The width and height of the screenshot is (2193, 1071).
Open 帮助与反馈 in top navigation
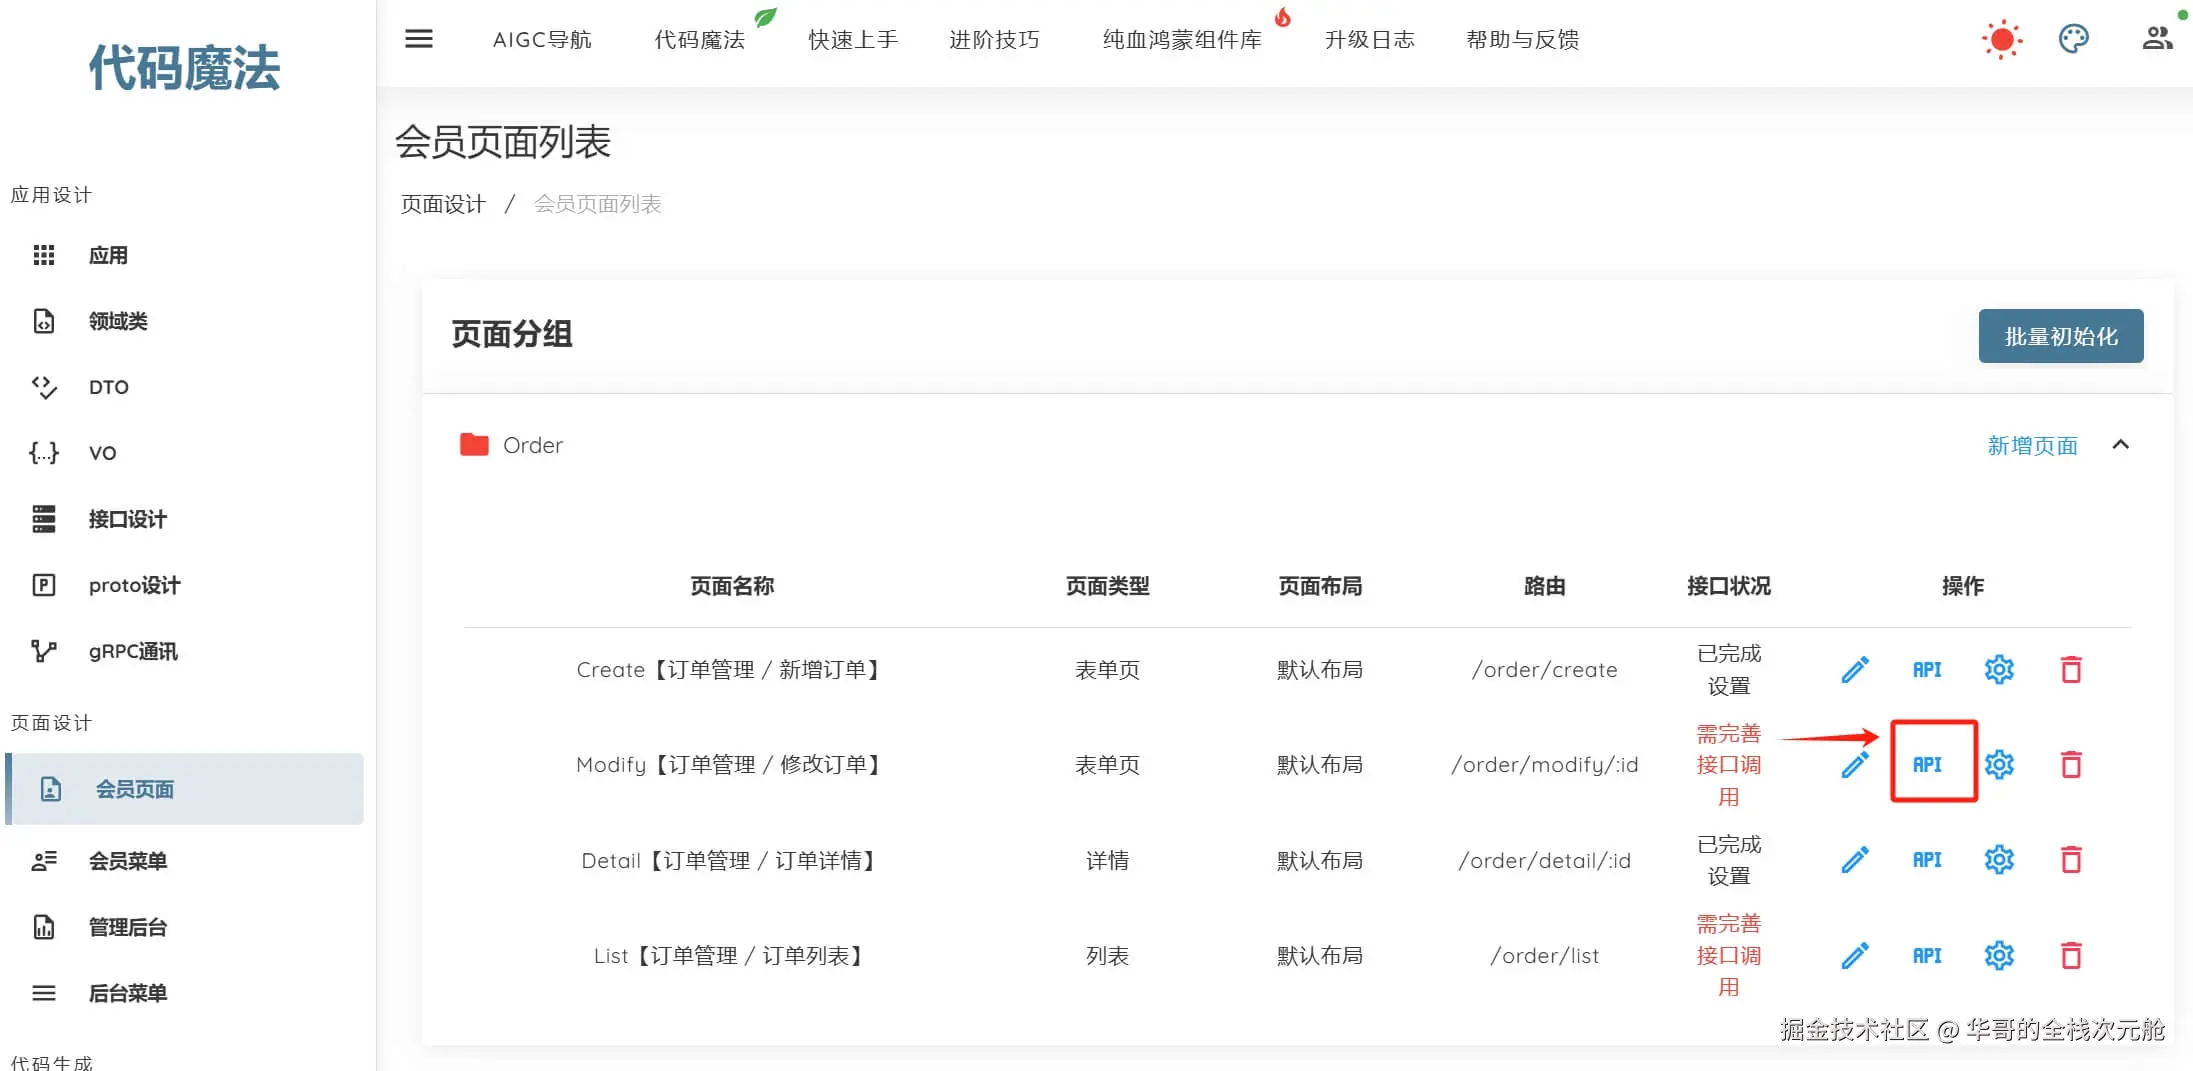(x=1522, y=40)
